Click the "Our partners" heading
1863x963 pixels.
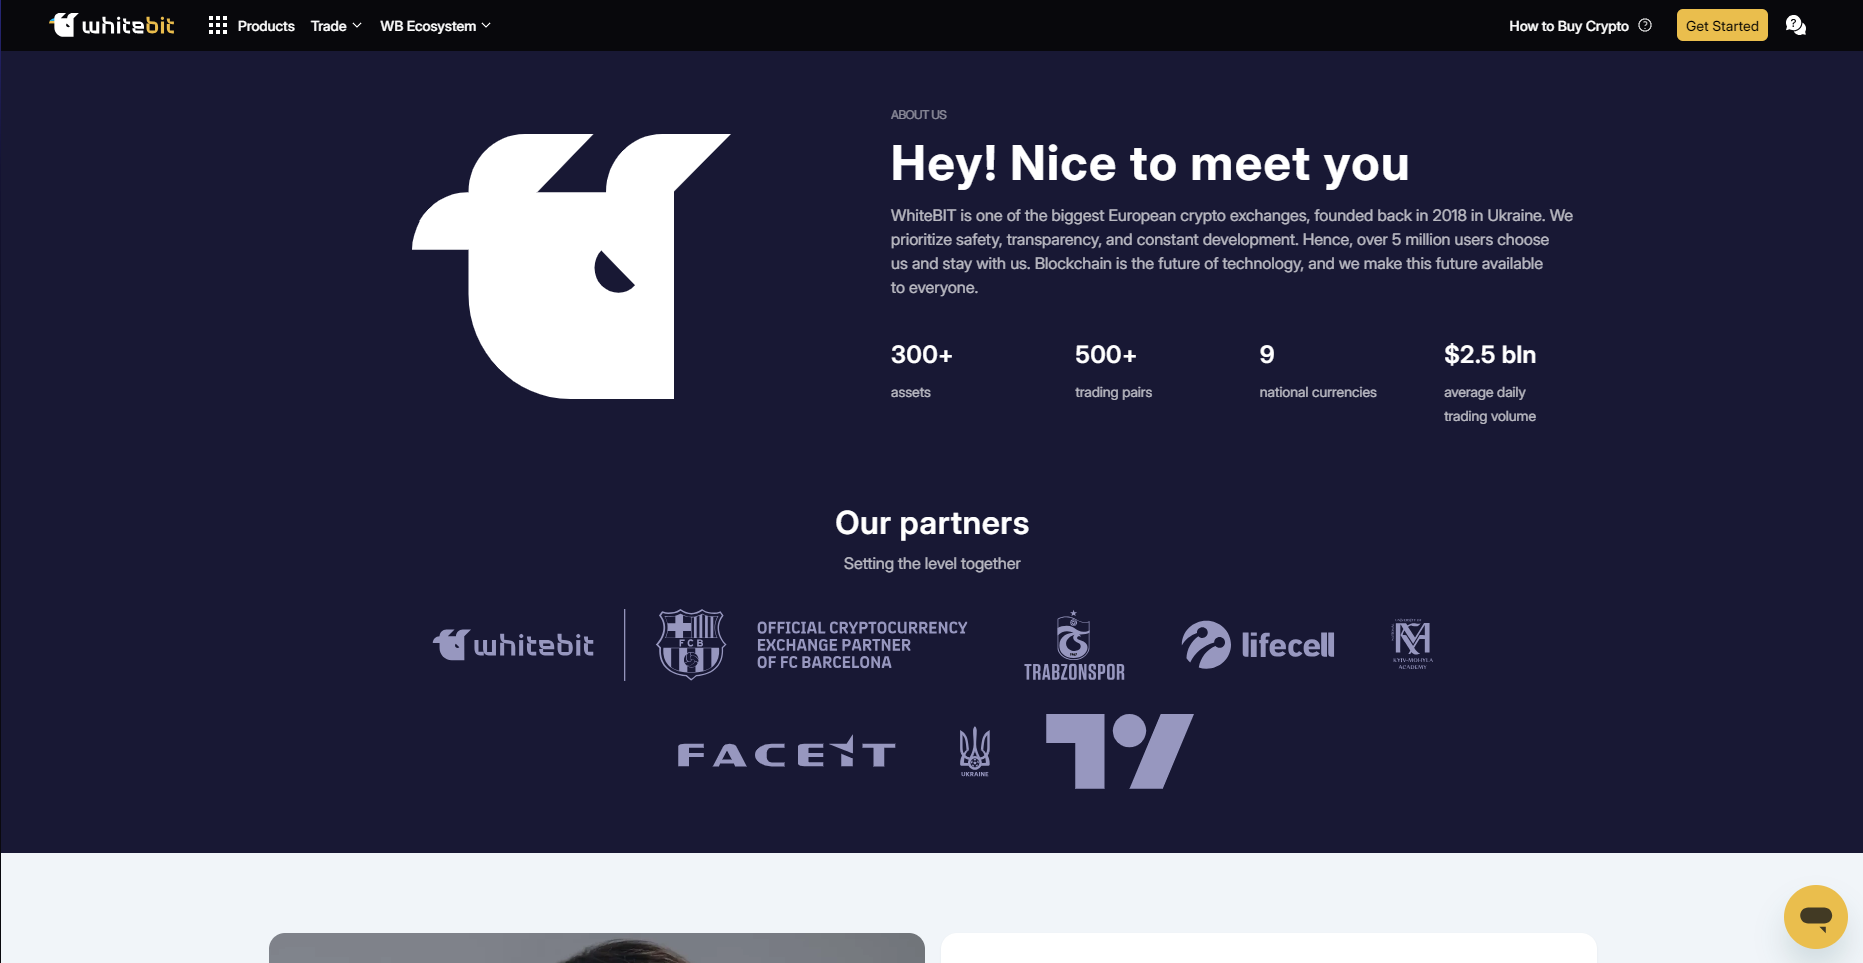point(932,523)
